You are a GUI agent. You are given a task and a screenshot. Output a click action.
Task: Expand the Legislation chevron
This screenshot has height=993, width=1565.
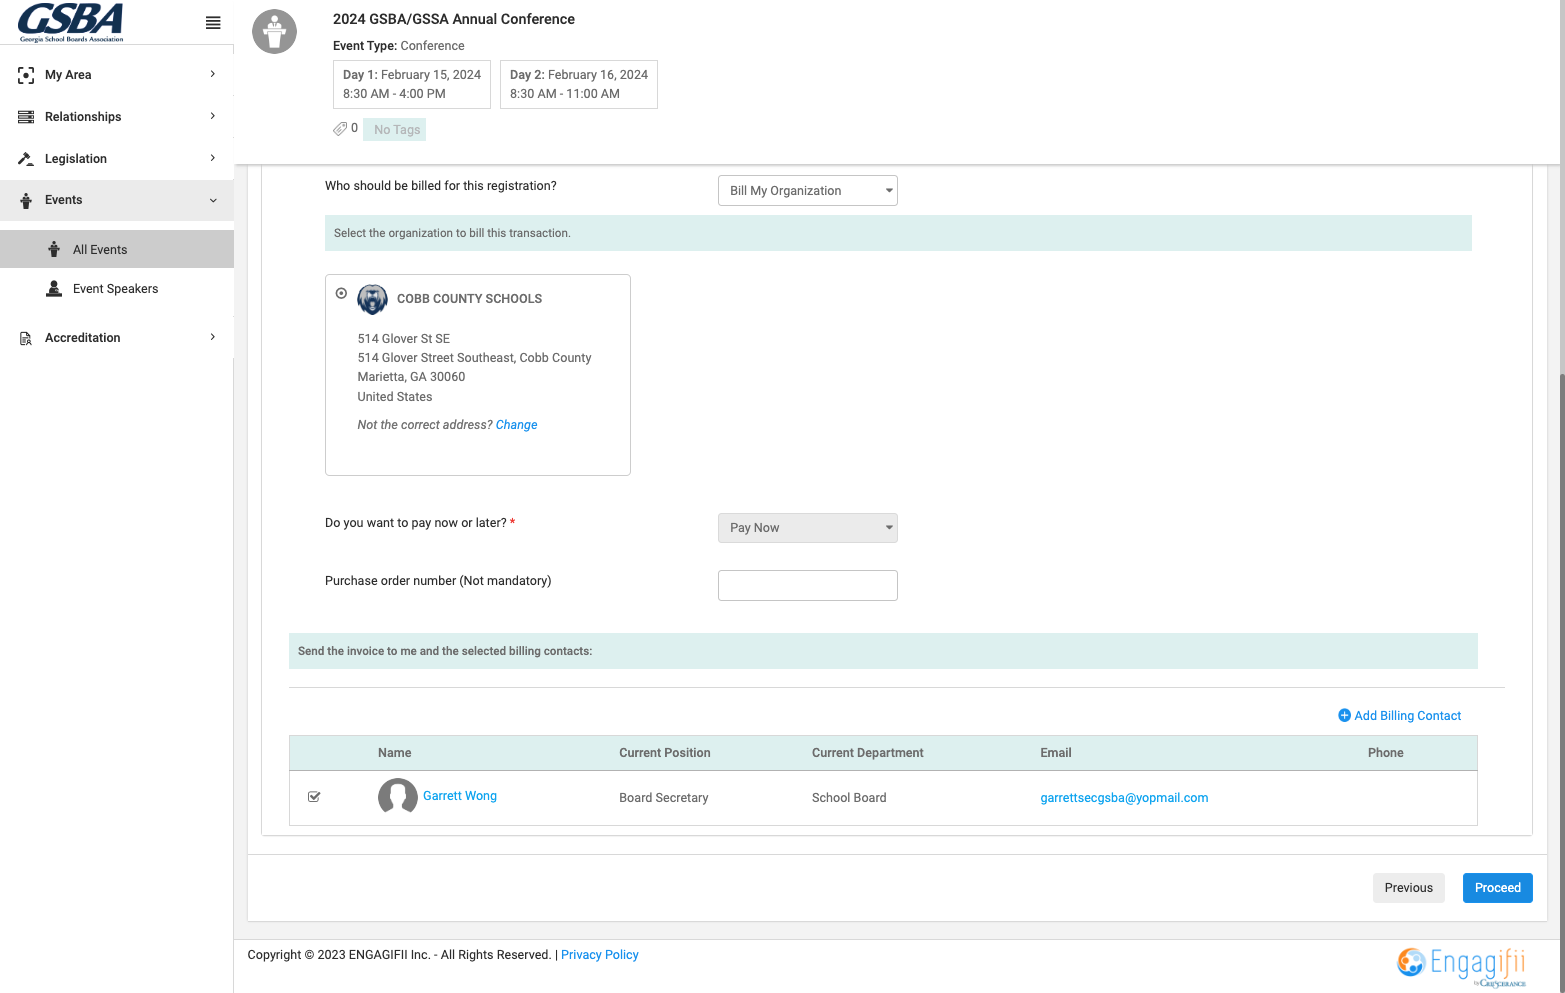pyautogui.click(x=213, y=158)
